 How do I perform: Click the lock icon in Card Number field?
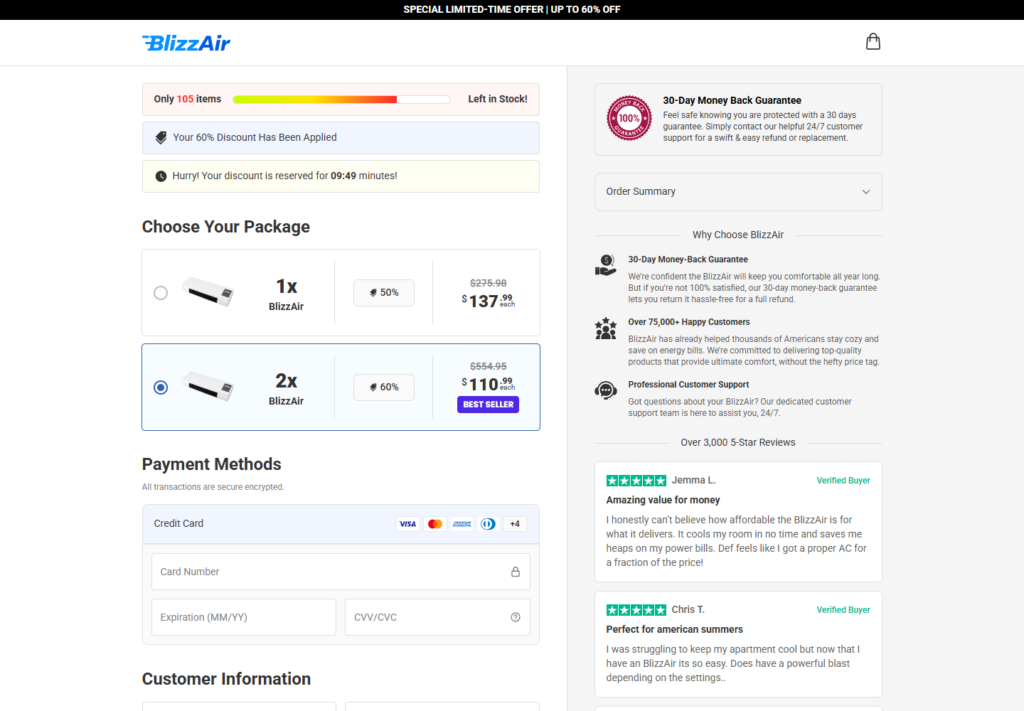click(x=515, y=572)
